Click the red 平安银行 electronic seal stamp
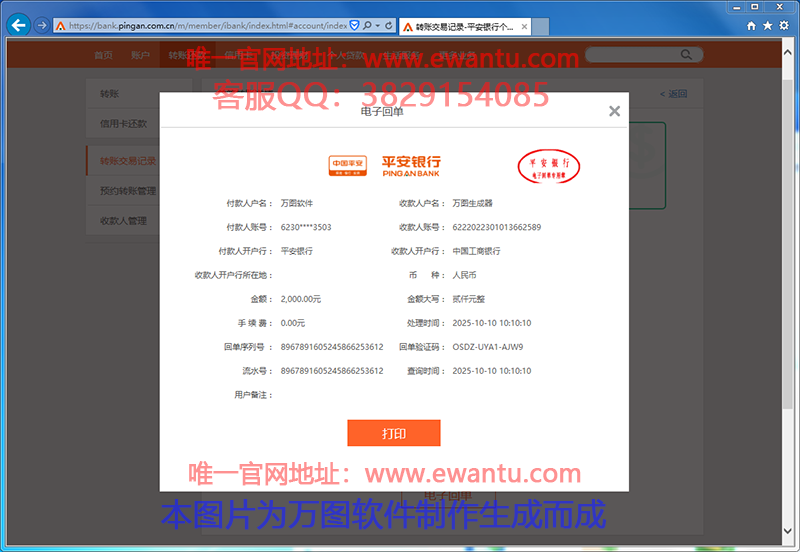800x552 pixels. [548, 166]
